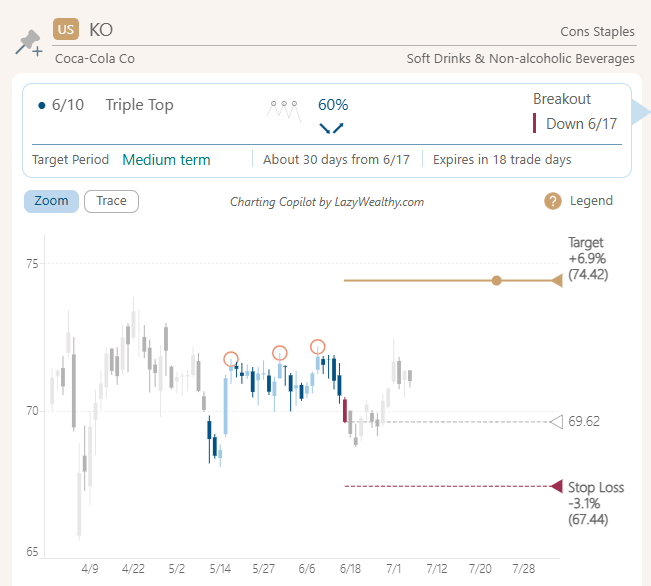Toggle the Trace chart mode

coord(111,201)
